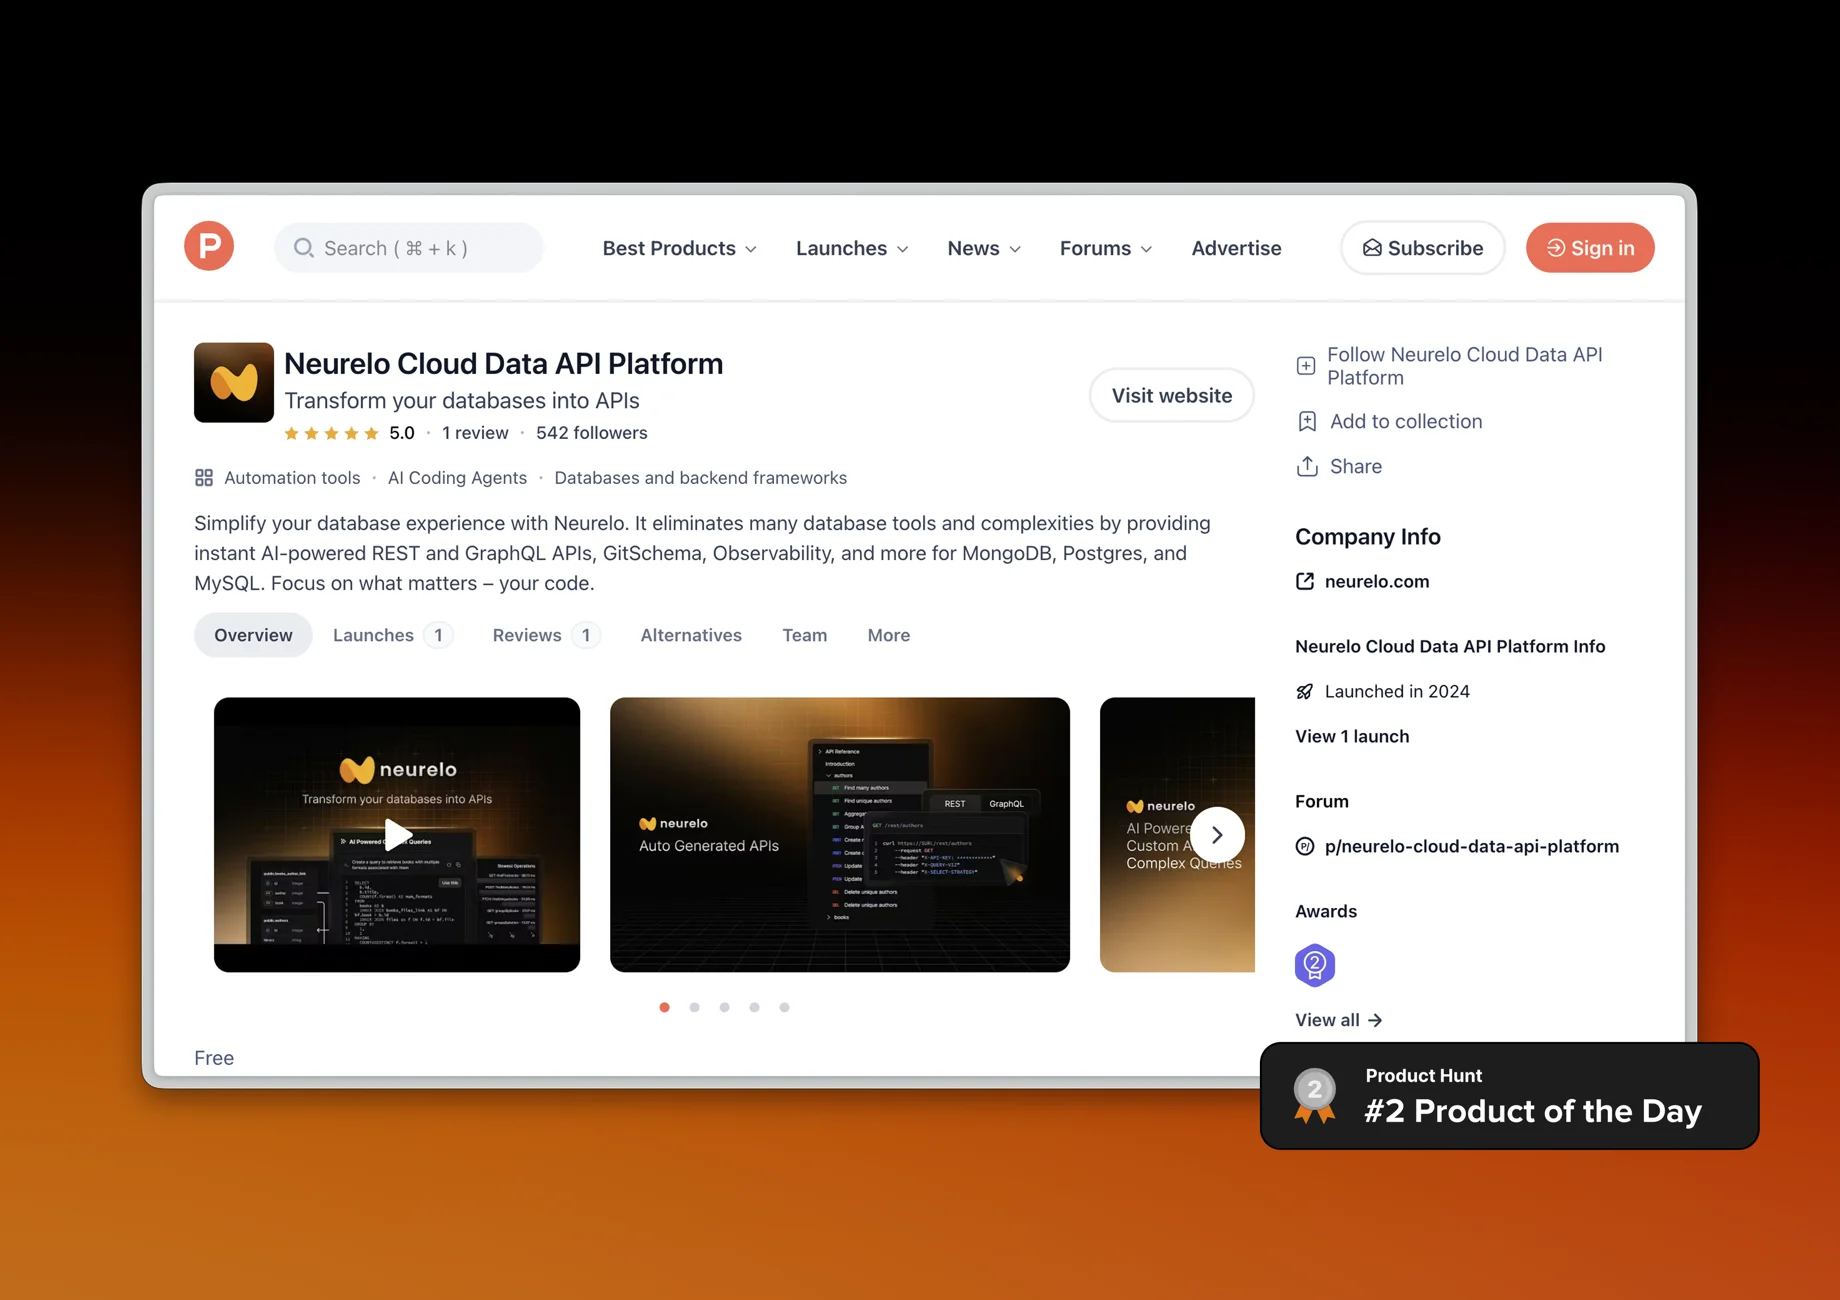Click the categories grid icon near Automation tools
The height and width of the screenshot is (1300, 1840).
[x=203, y=478]
